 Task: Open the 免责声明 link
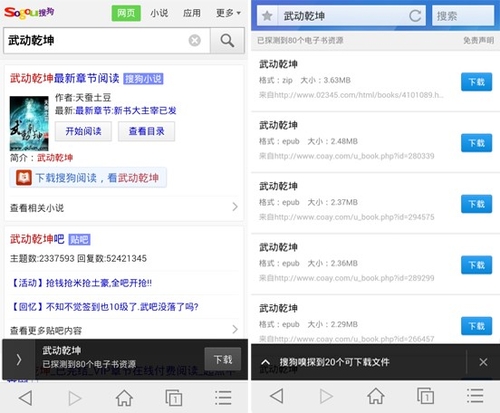point(478,41)
